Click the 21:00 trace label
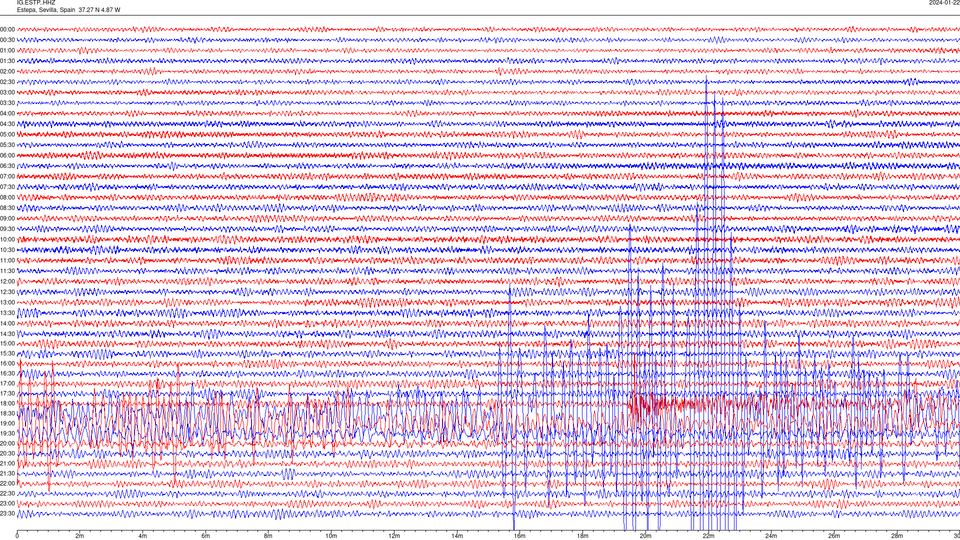This screenshot has width=960, height=540. (7, 463)
